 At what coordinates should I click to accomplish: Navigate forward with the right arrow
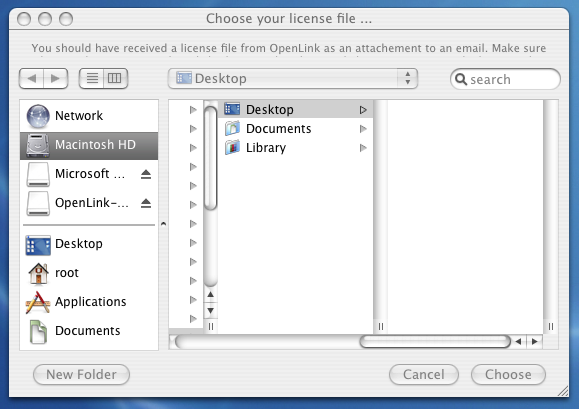coord(56,78)
